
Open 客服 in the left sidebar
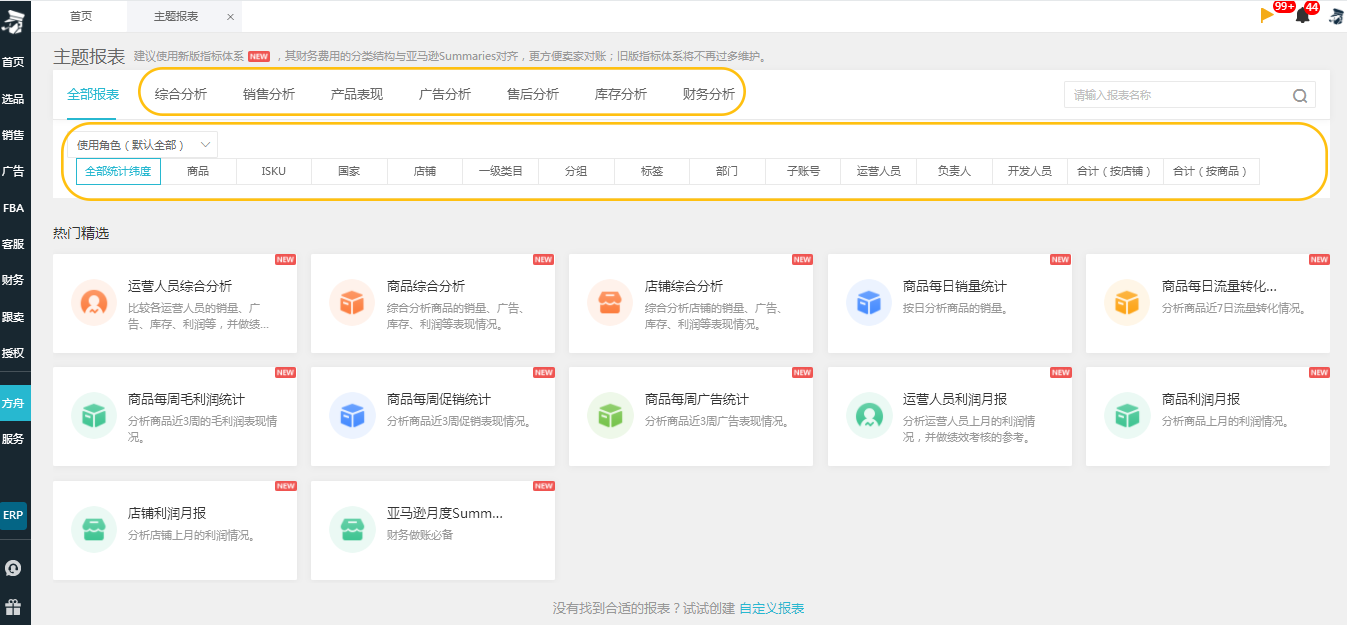[x=13, y=244]
